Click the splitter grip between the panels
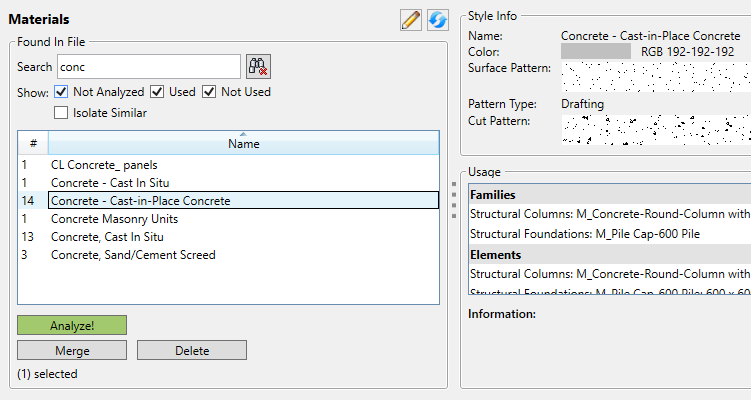This screenshot has height=400, width=751. 454,200
